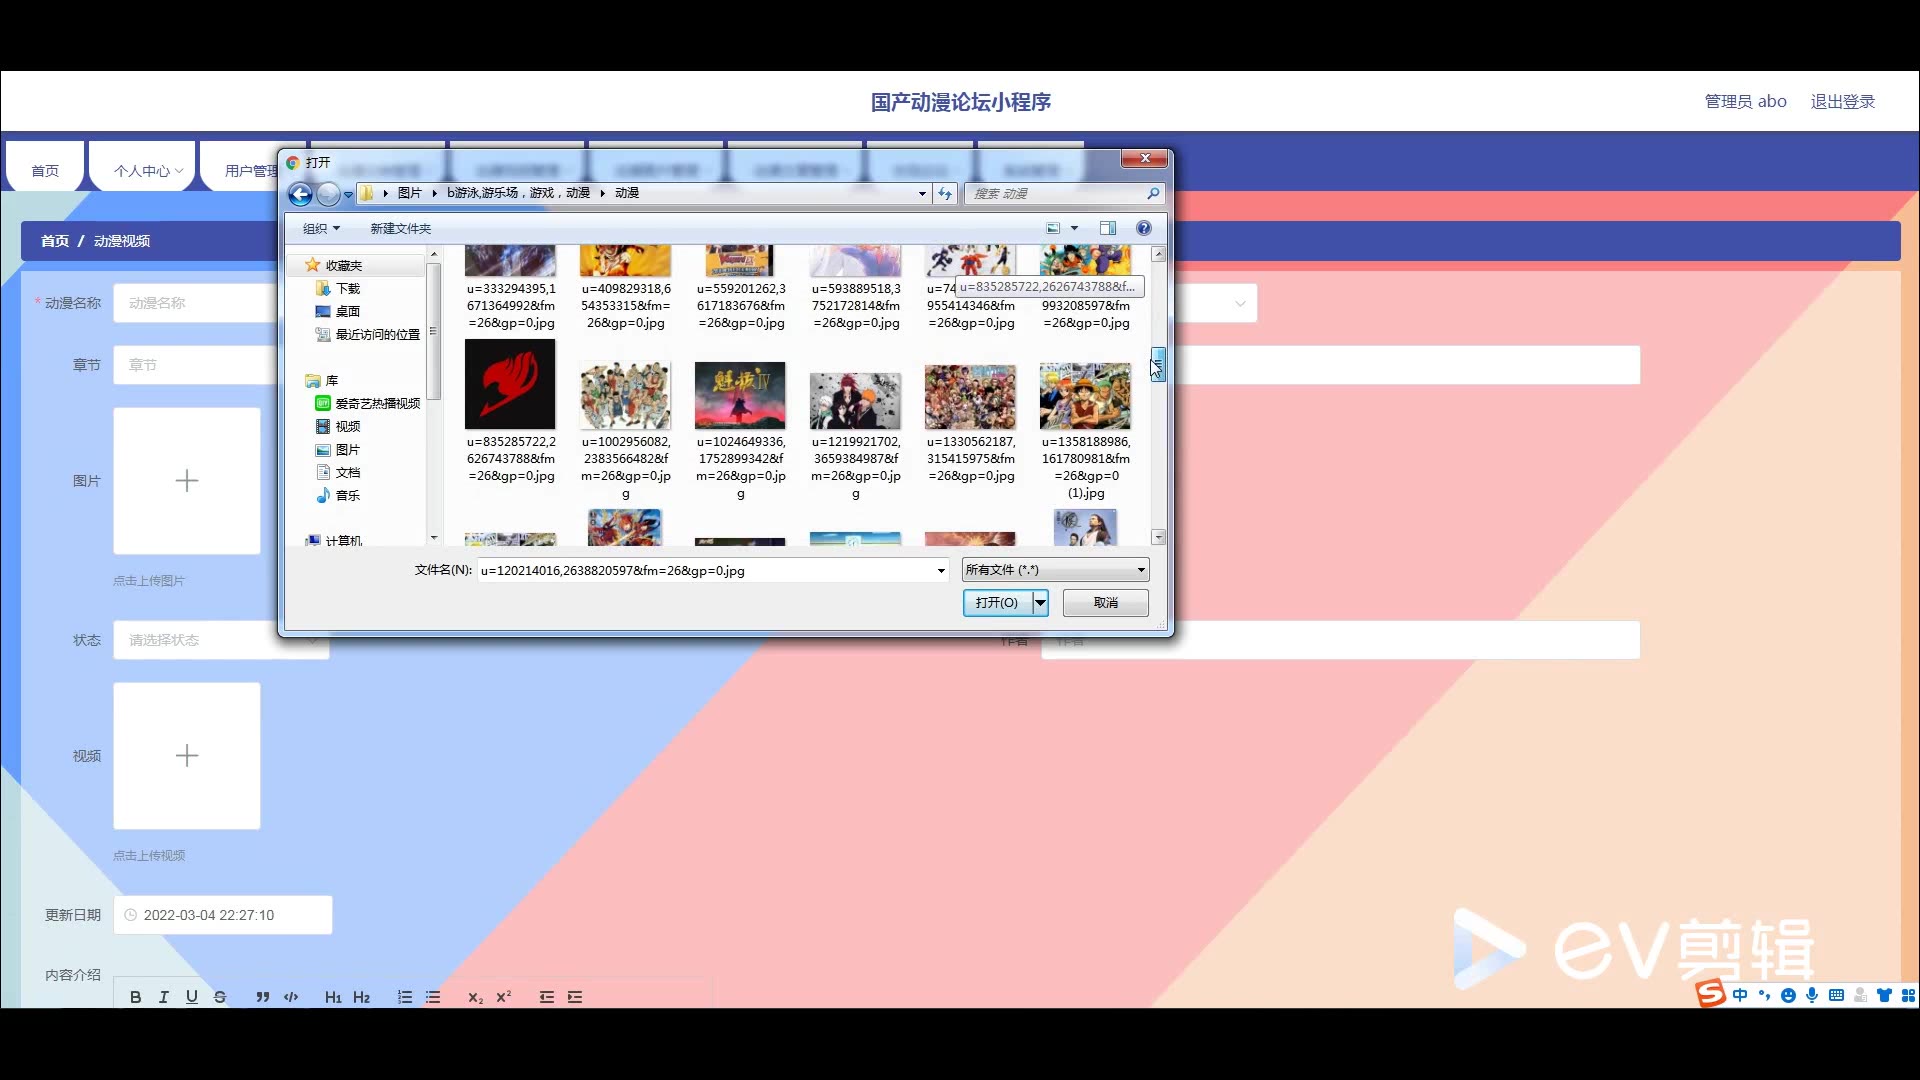Apply italic formatting in editor
Image resolution: width=1920 pixels, height=1080 pixels.
click(x=164, y=997)
